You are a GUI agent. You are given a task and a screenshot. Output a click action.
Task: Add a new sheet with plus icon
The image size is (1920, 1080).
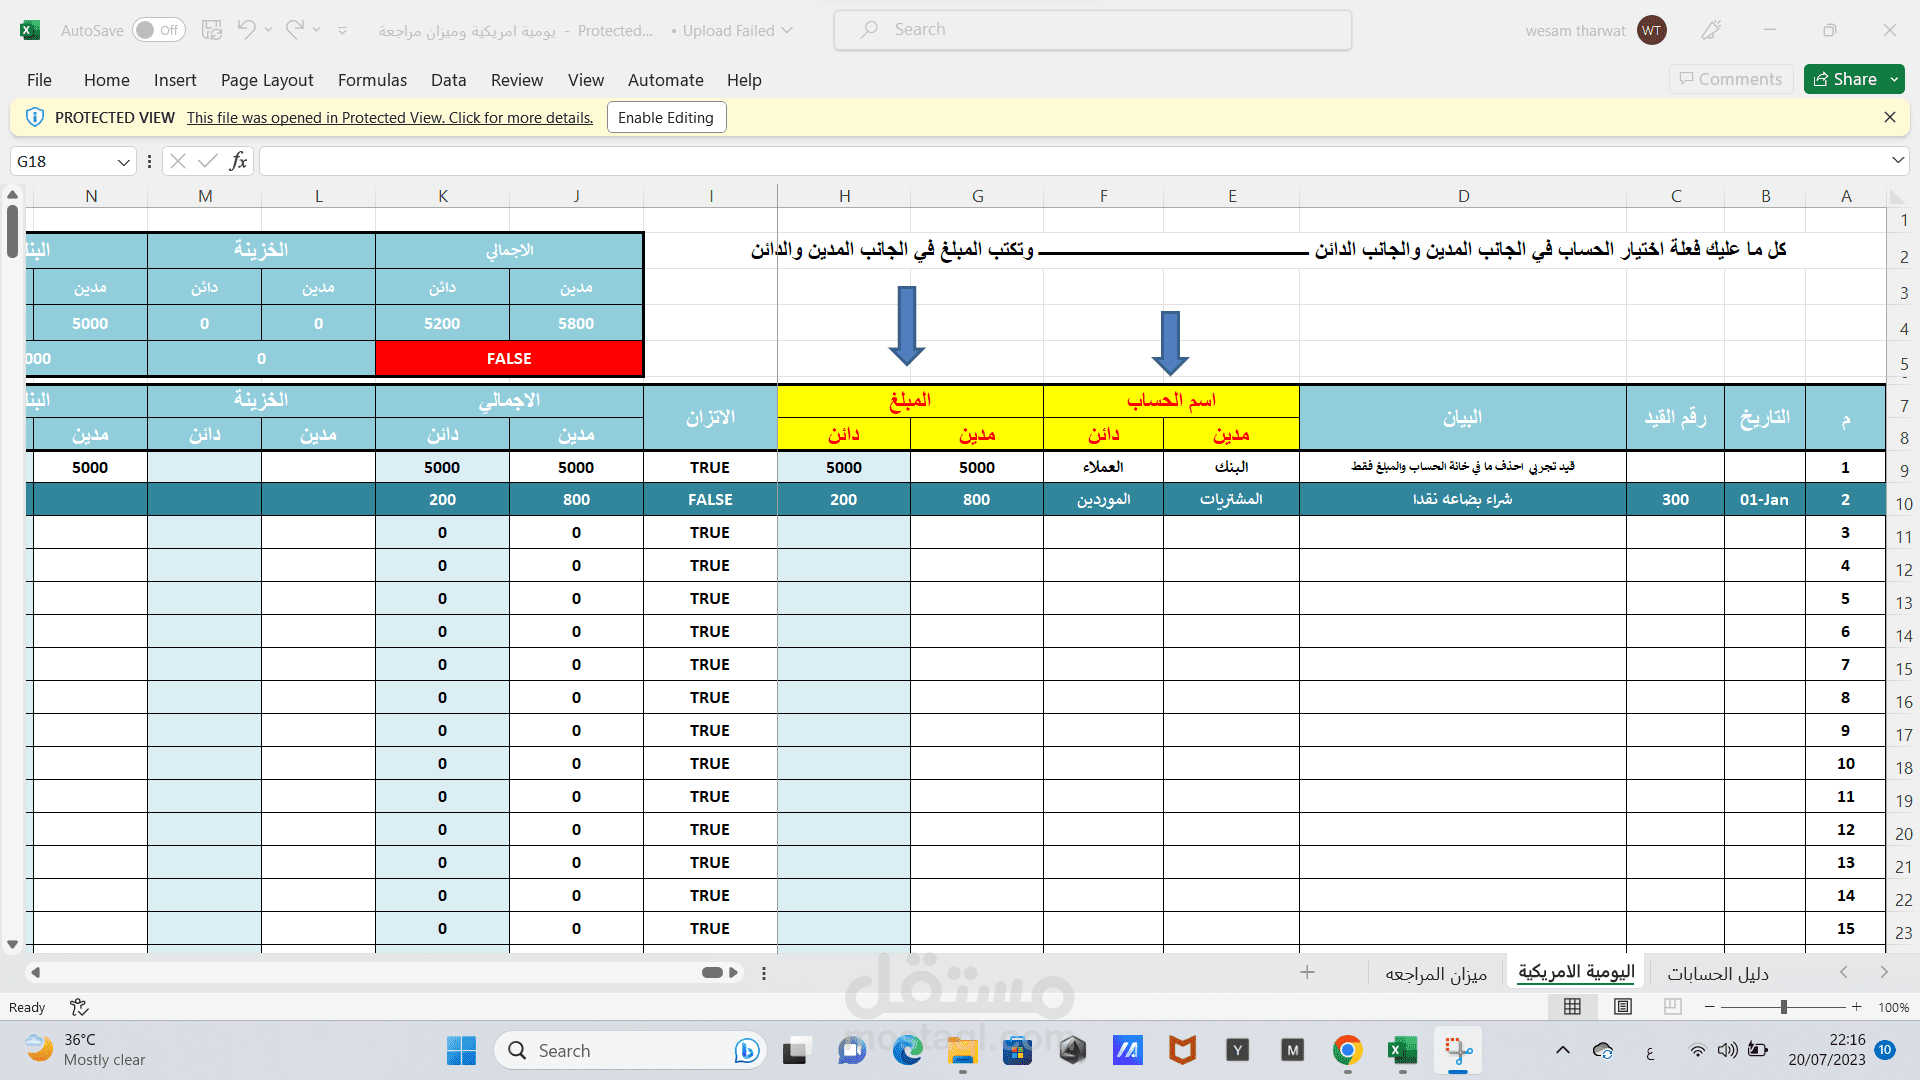coord(1307,973)
